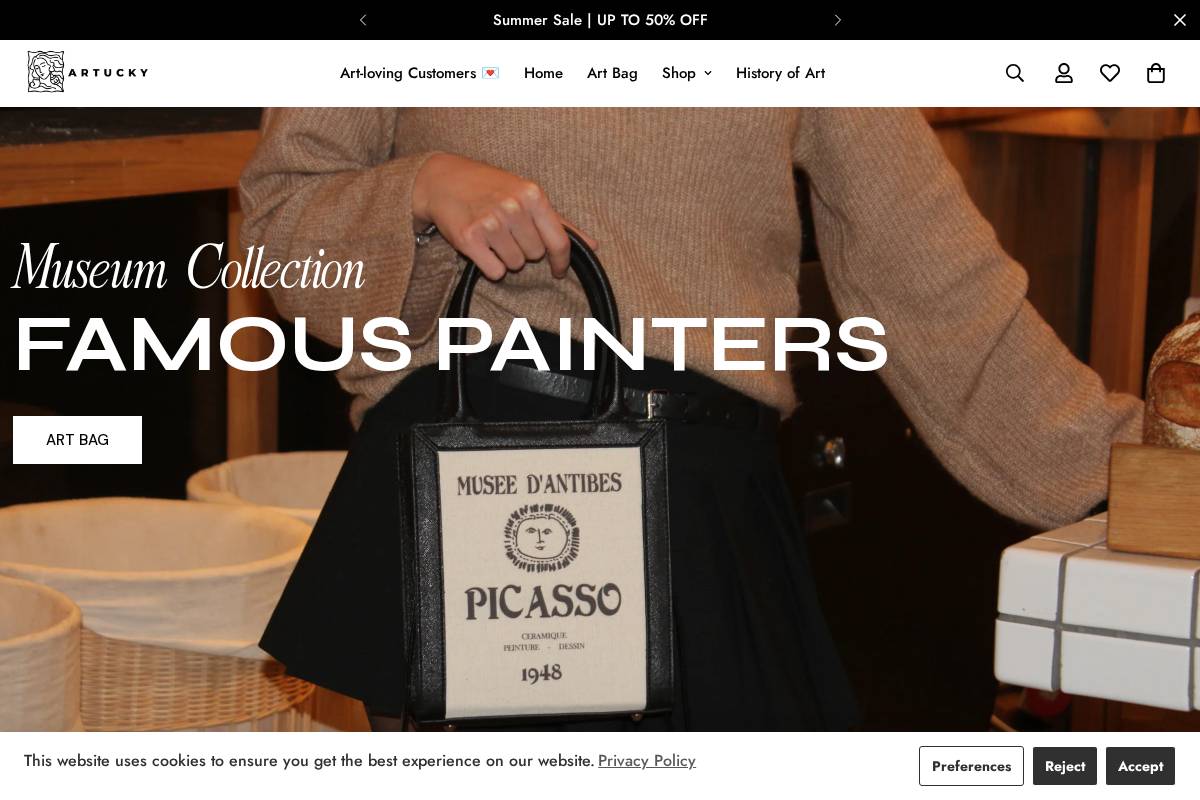Open the shopping bag cart icon
This screenshot has width=1200, height=800.
1156,73
